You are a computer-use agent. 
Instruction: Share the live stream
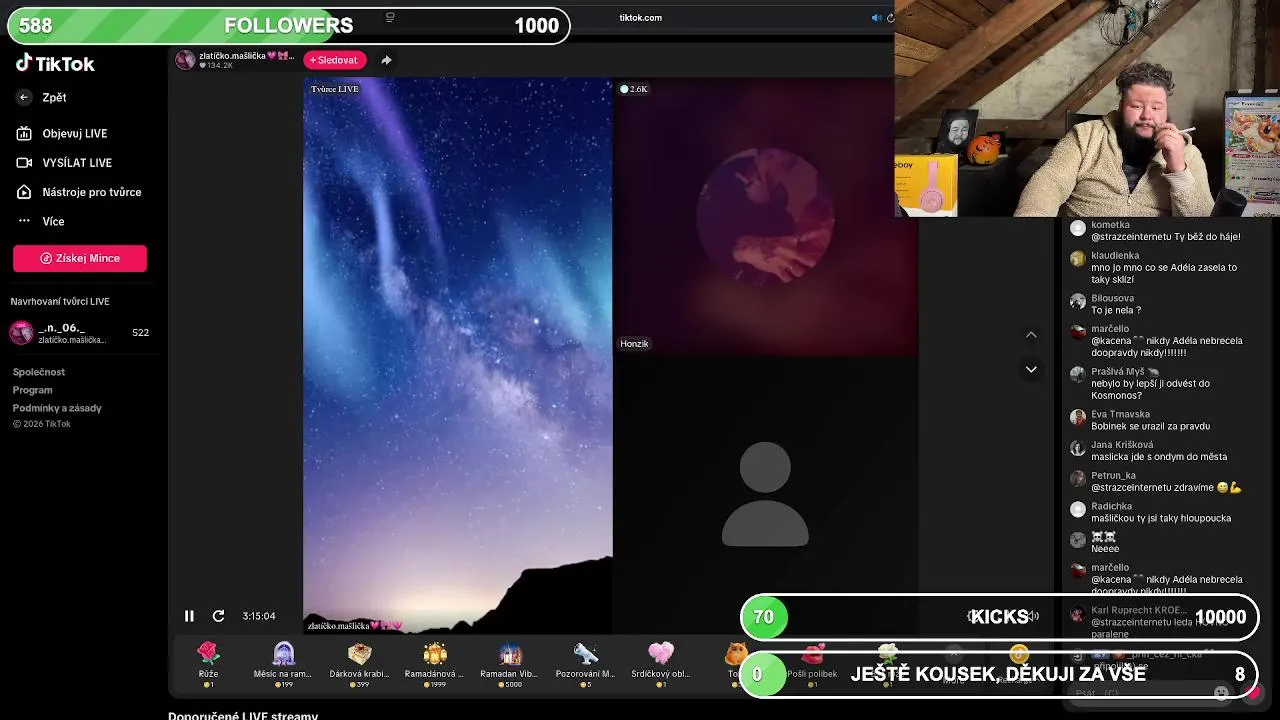(x=386, y=60)
